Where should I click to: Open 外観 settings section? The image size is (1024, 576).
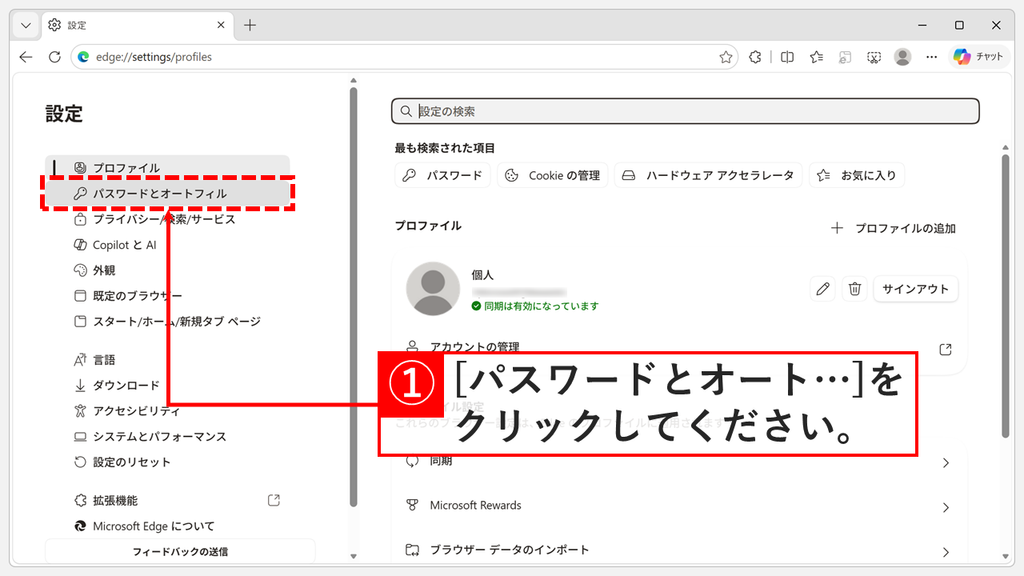(167, 270)
